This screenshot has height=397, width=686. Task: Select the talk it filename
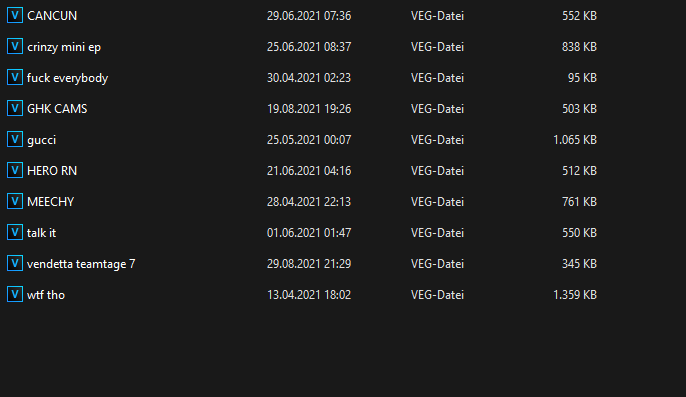pyautogui.click(x=42, y=233)
